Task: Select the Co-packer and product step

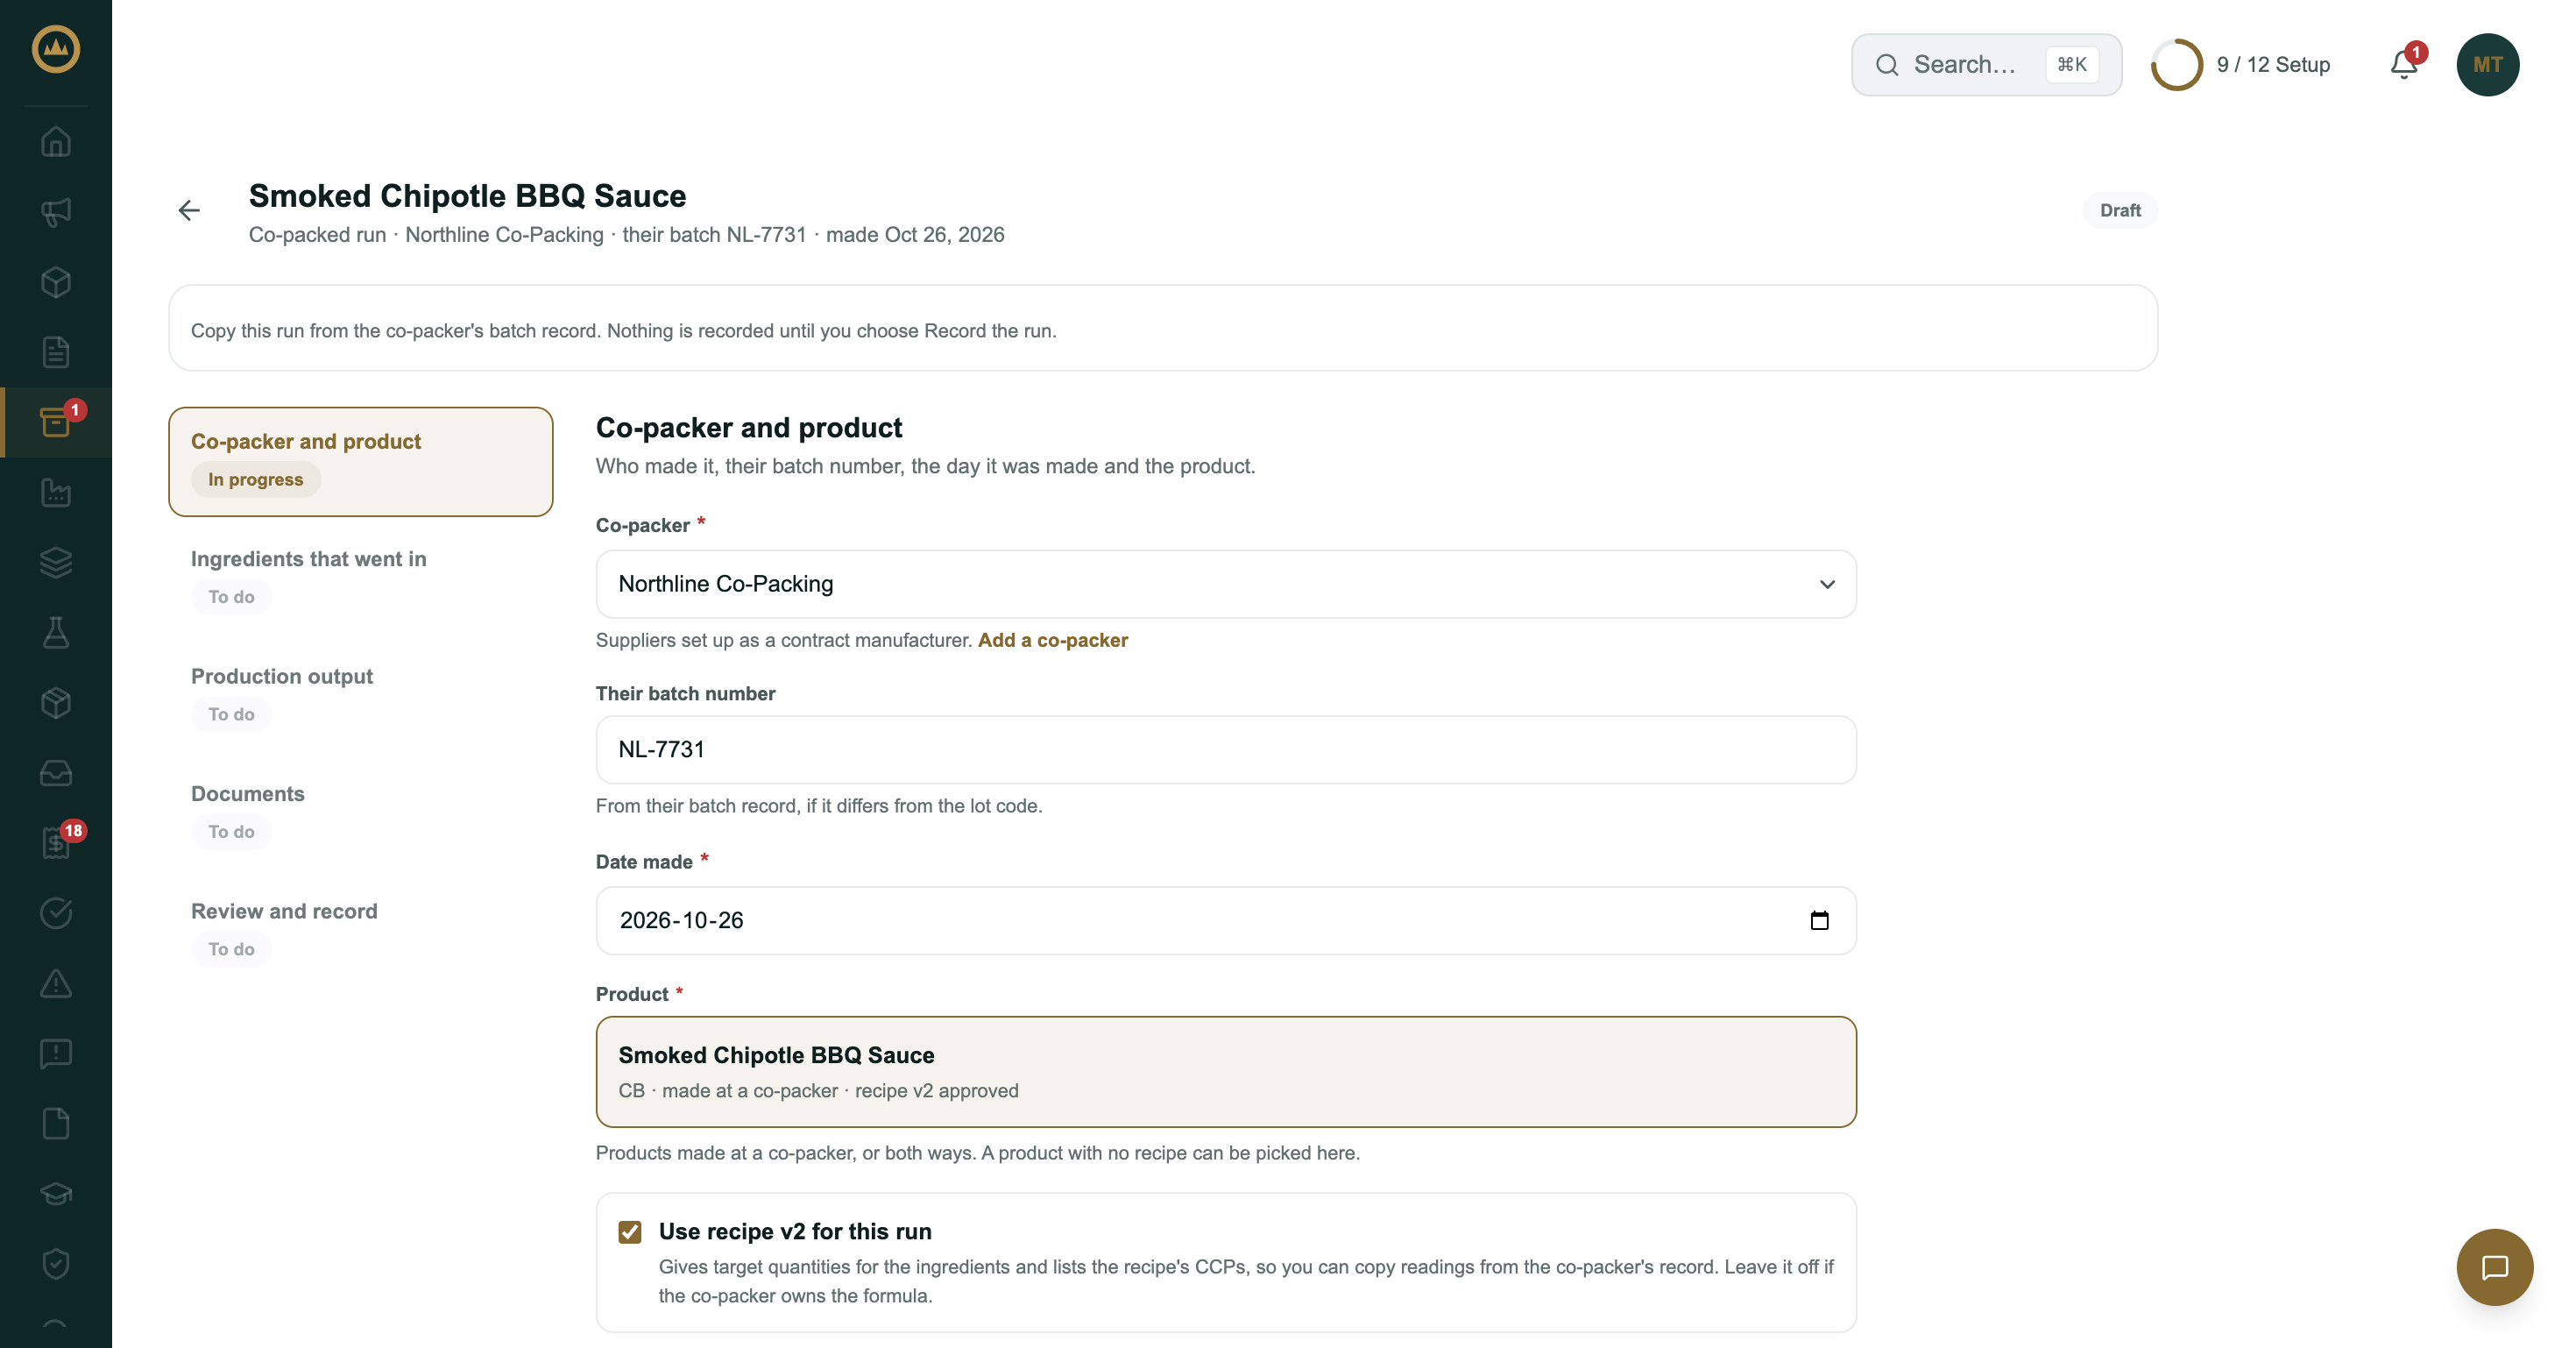Action: pos(360,462)
